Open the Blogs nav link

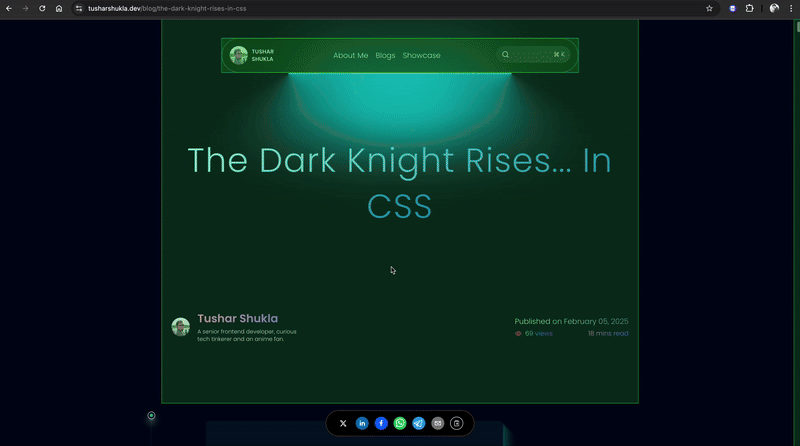(x=385, y=55)
